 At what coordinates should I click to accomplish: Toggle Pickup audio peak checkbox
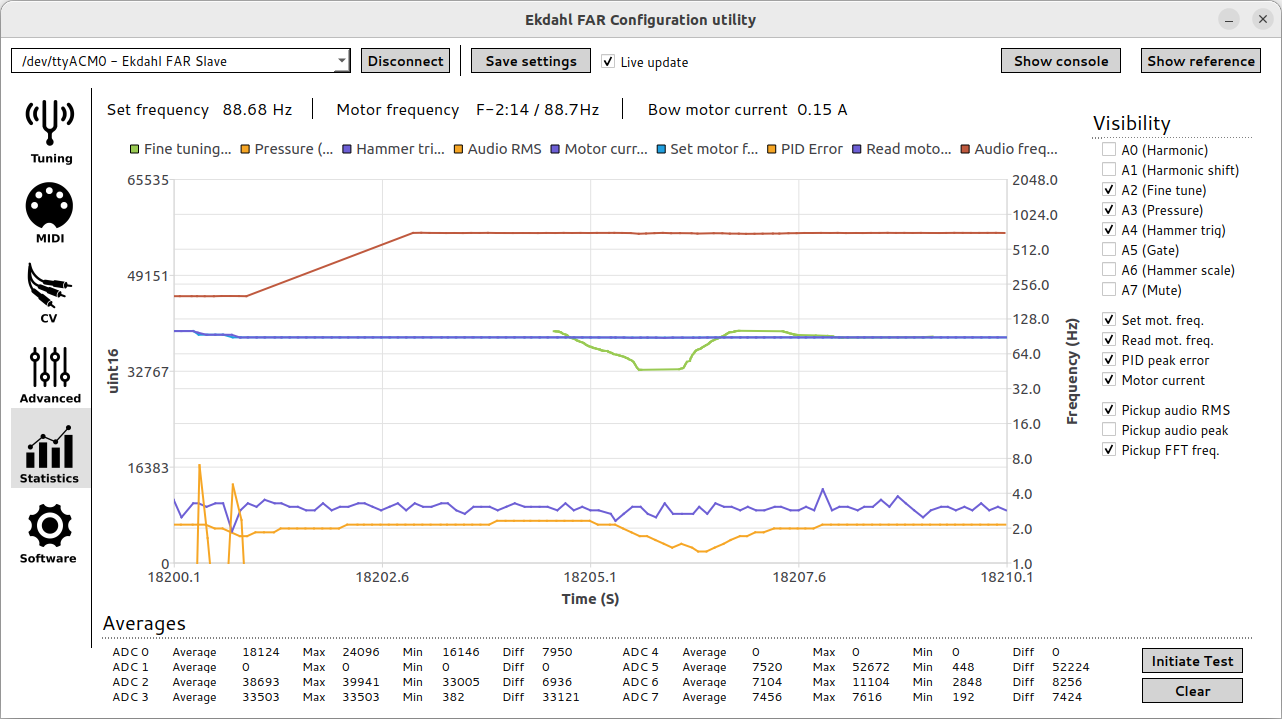pos(1109,430)
